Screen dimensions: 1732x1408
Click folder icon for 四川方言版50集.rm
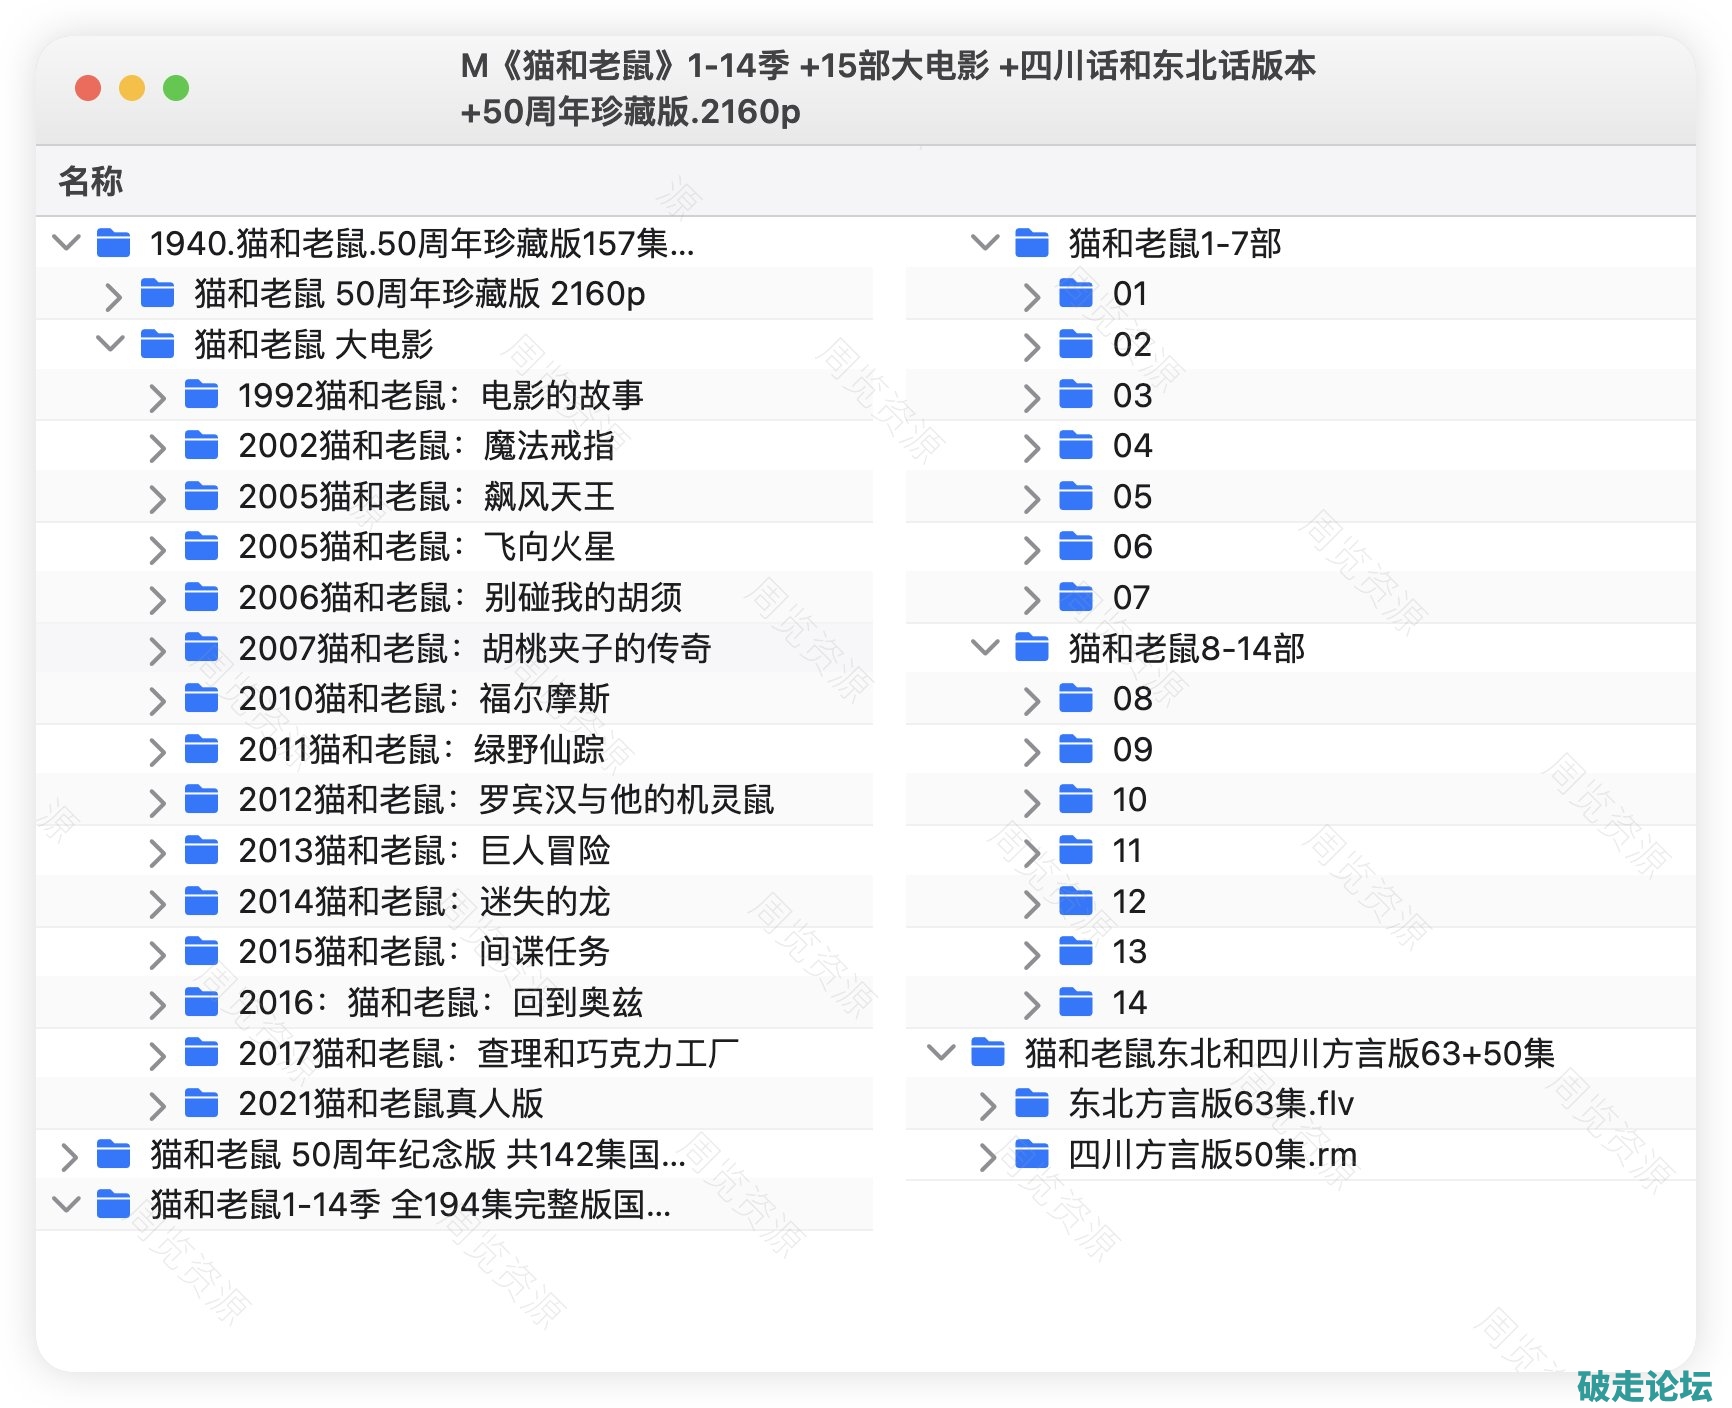tap(1031, 1154)
